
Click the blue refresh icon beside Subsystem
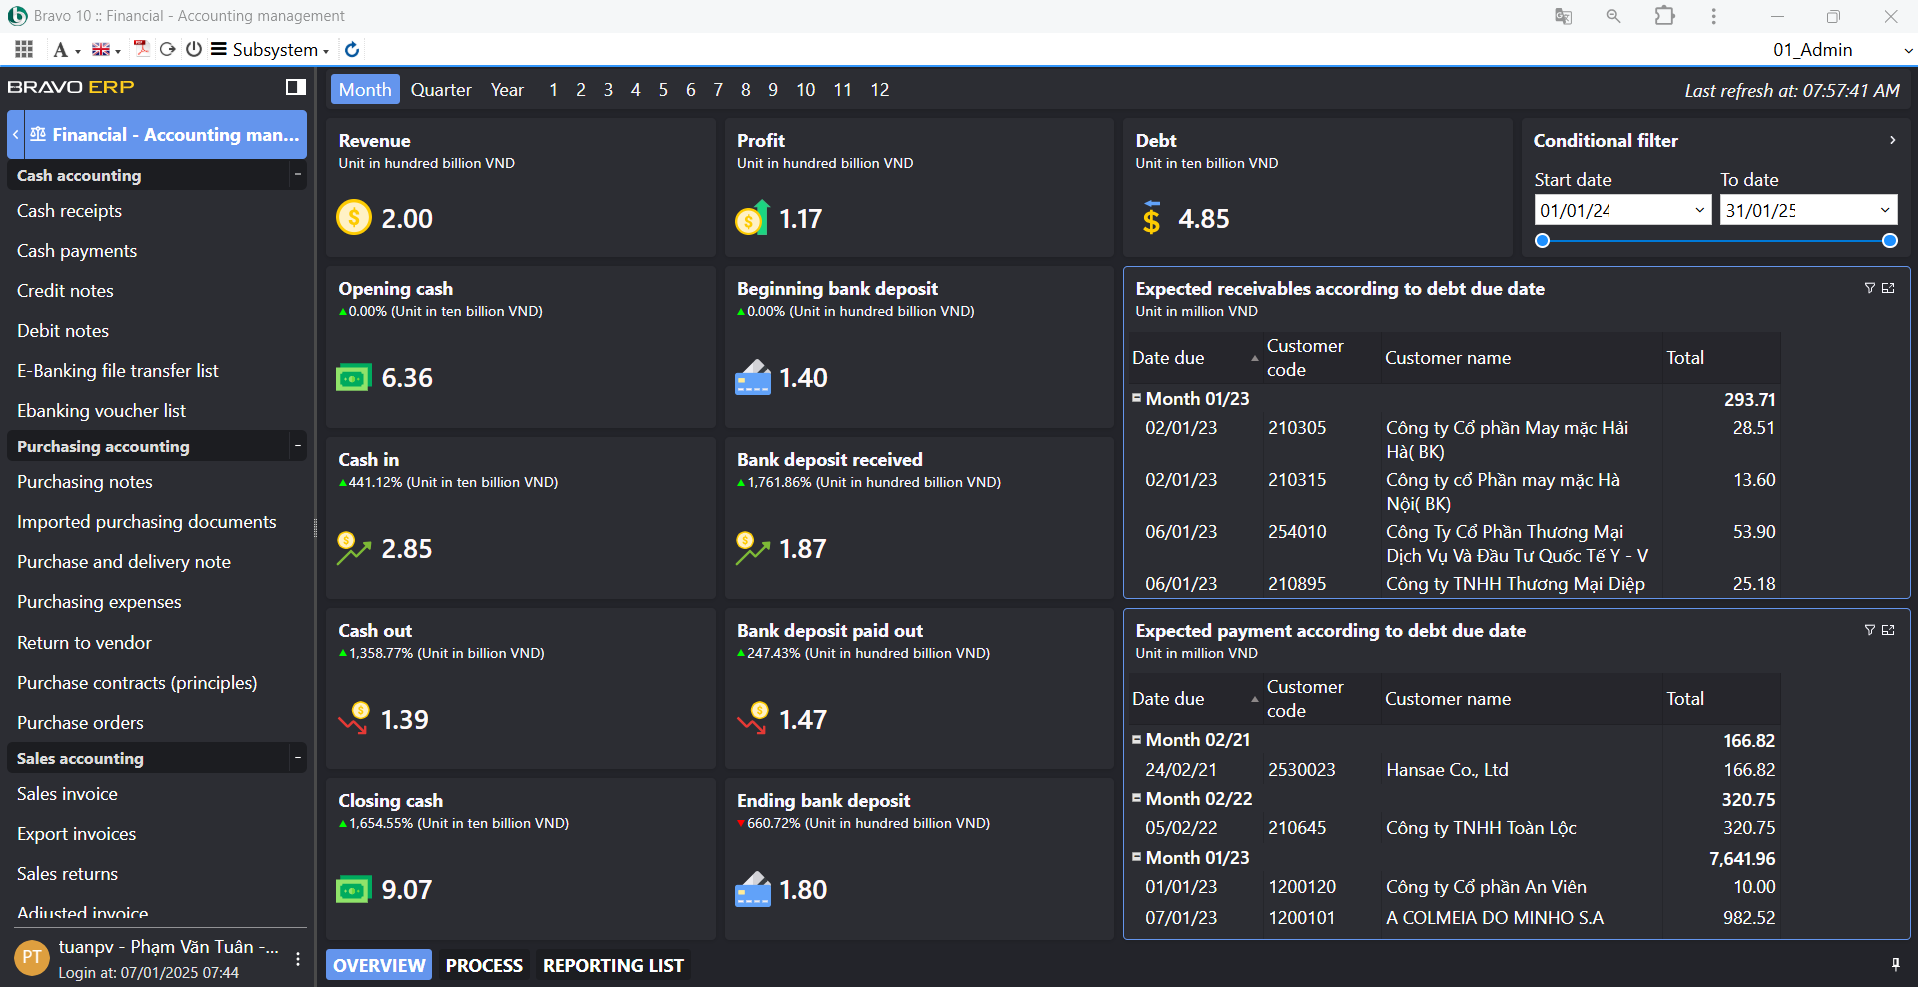(352, 49)
